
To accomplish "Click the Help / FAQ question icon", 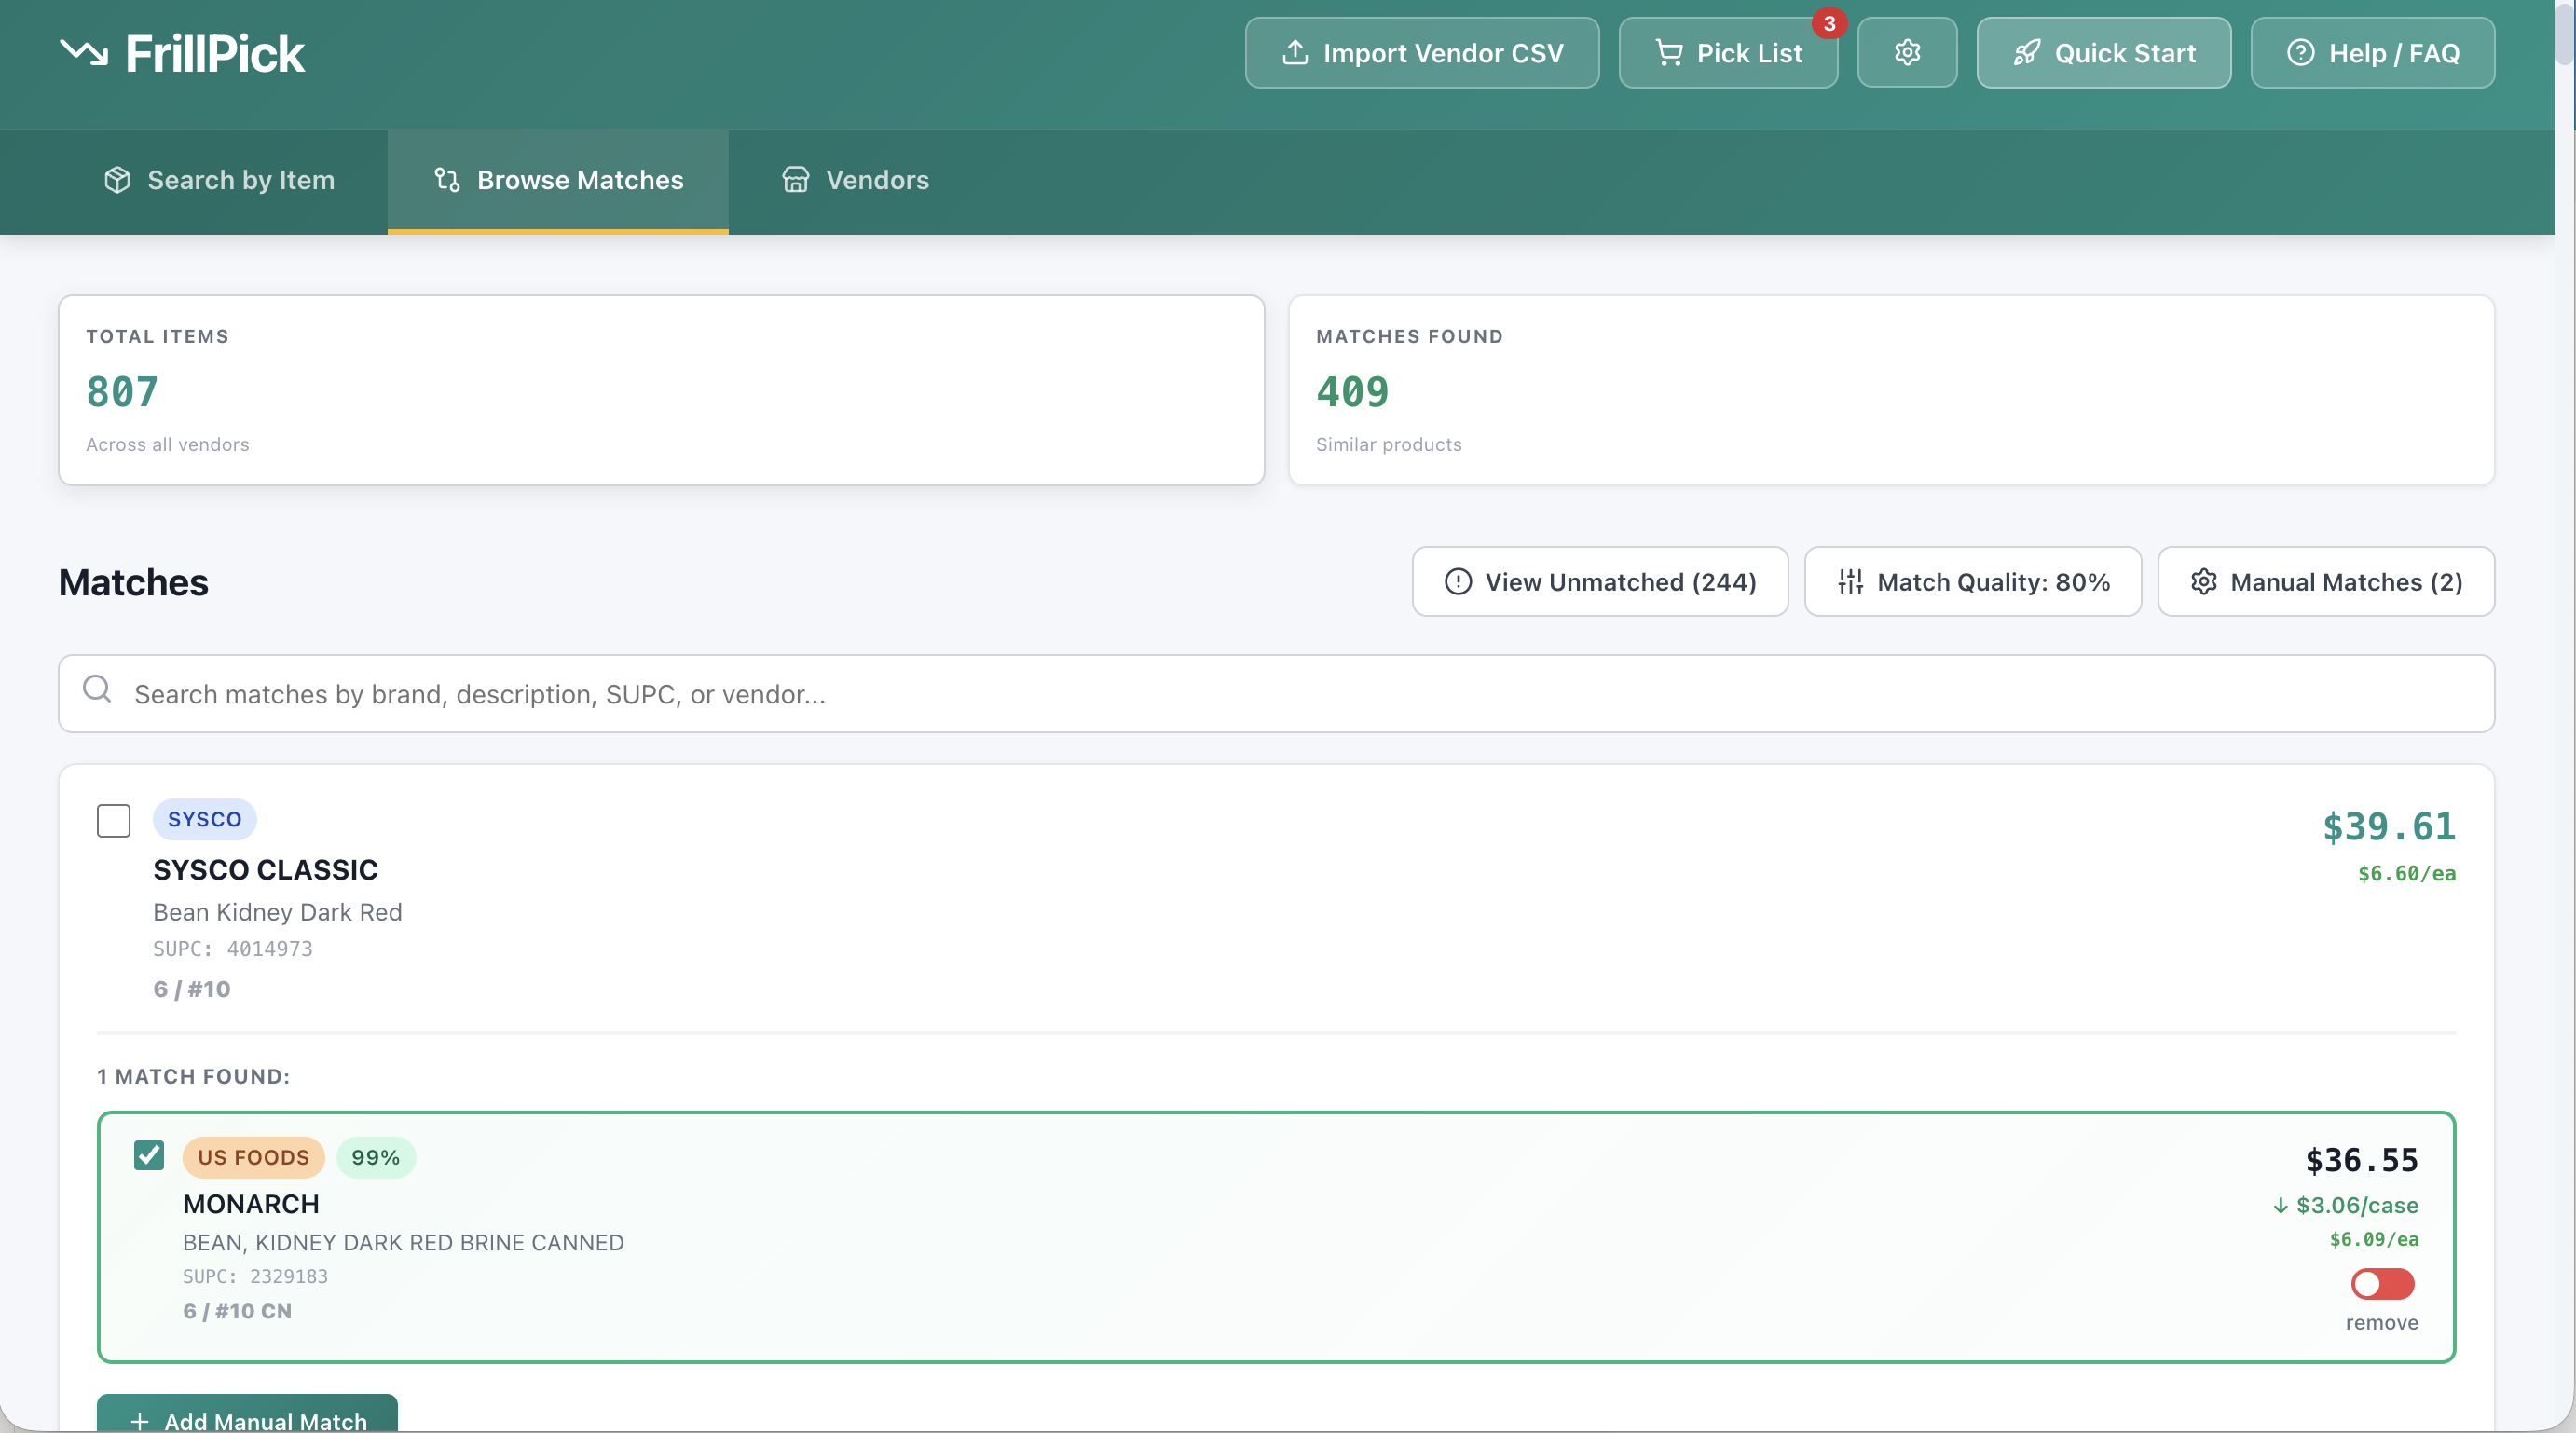I will click(x=2300, y=53).
